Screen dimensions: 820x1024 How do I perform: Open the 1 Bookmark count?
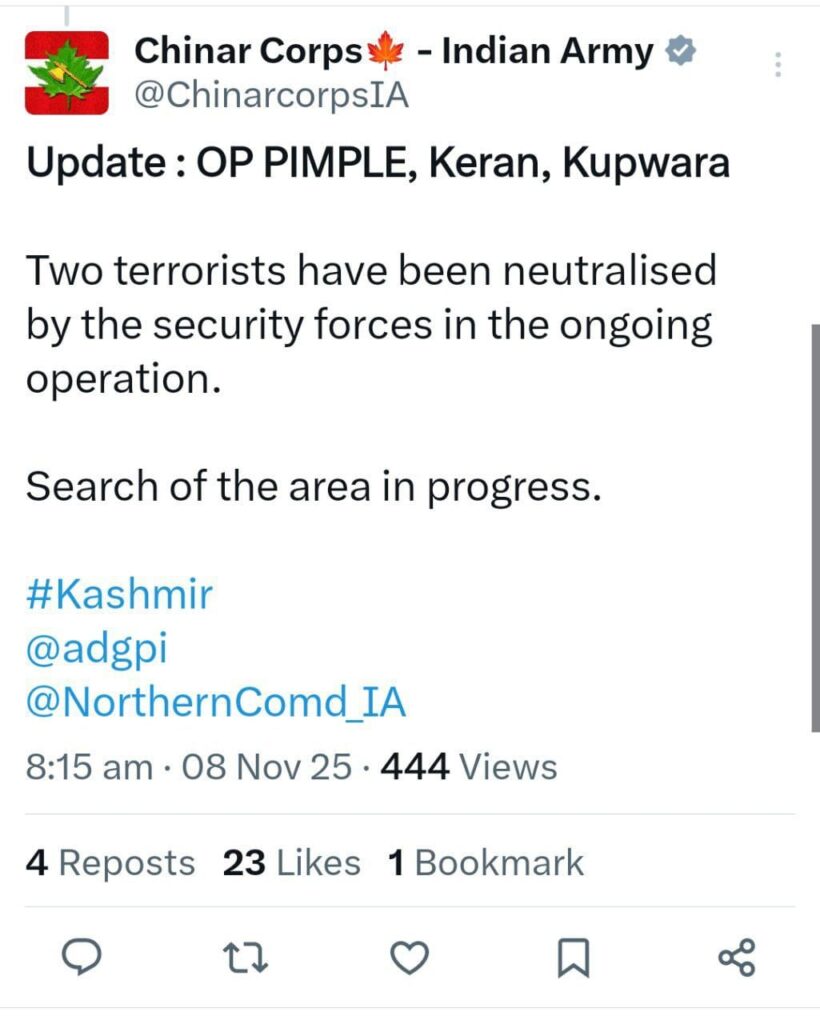click(x=486, y=862)
